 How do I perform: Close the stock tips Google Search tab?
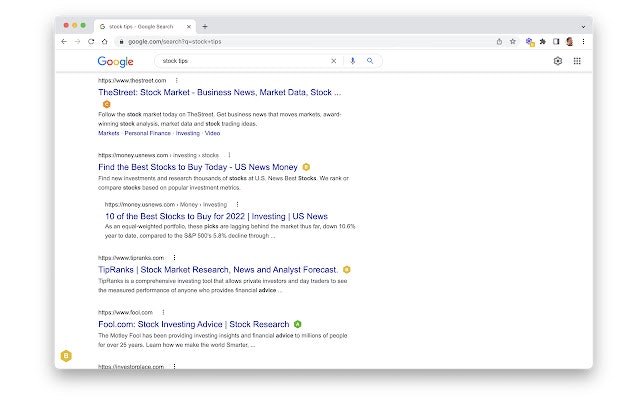189,27
